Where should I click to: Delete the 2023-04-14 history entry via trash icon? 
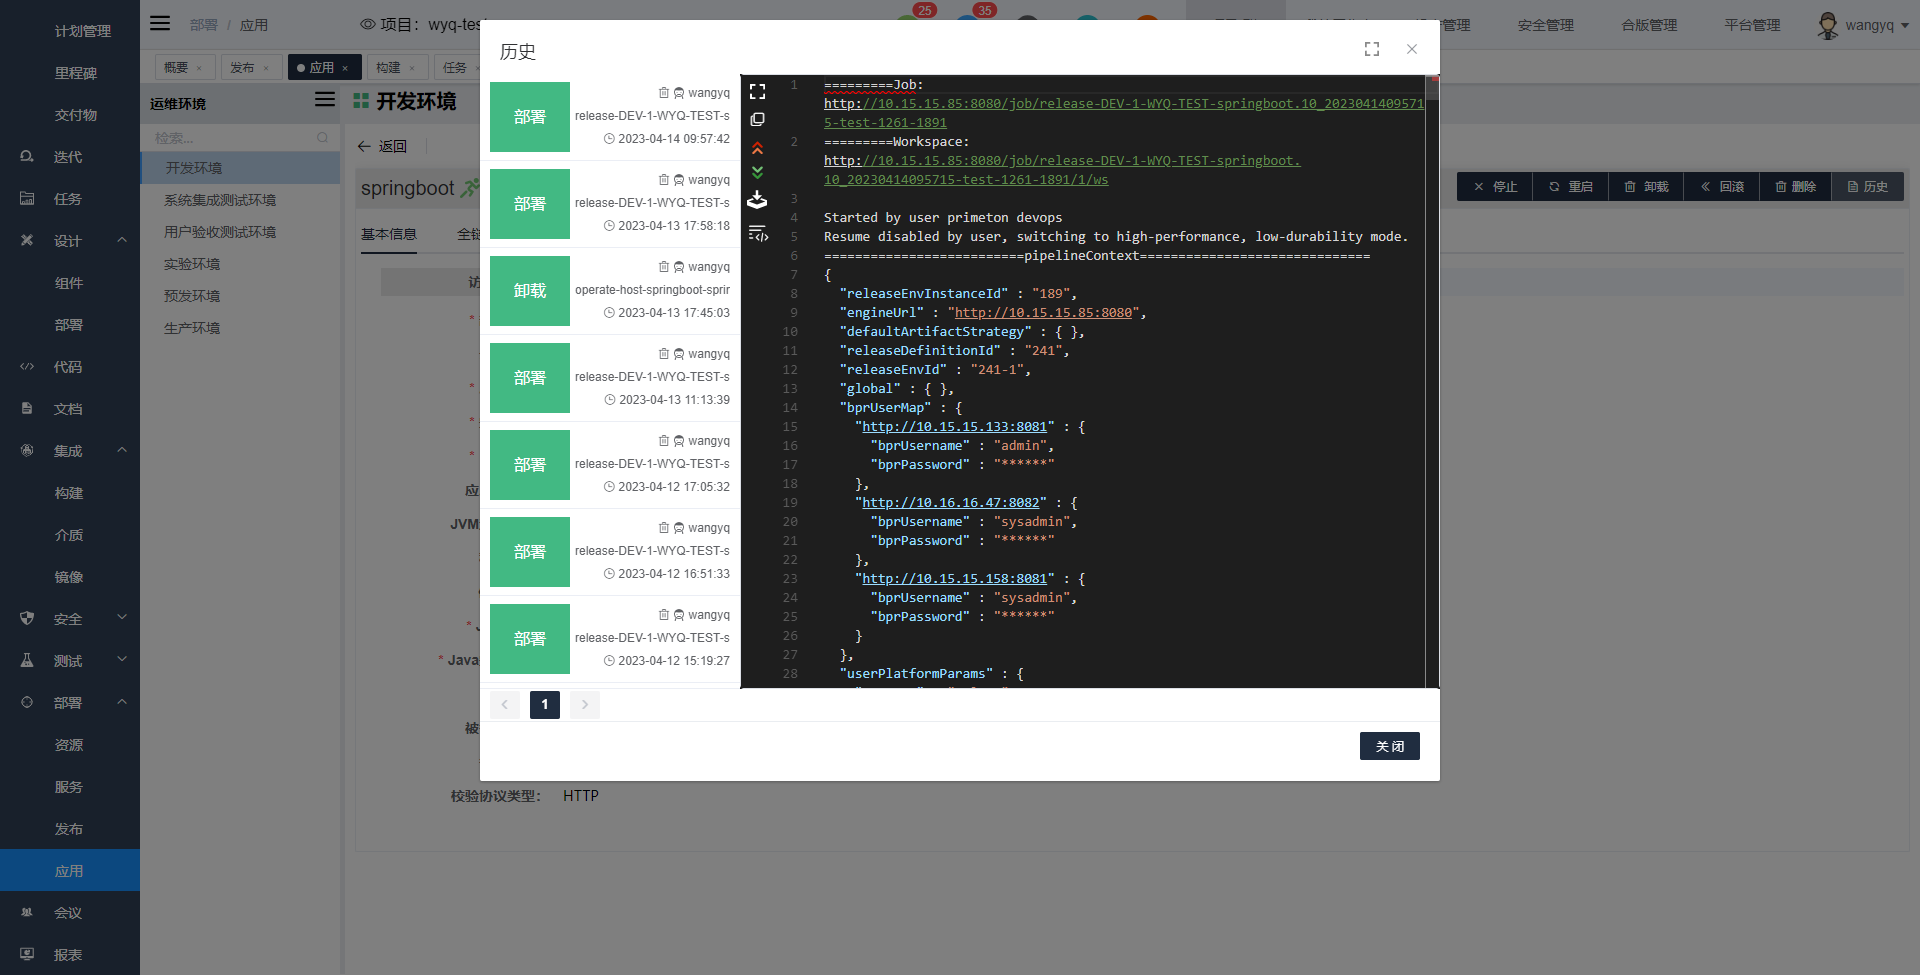663,92
